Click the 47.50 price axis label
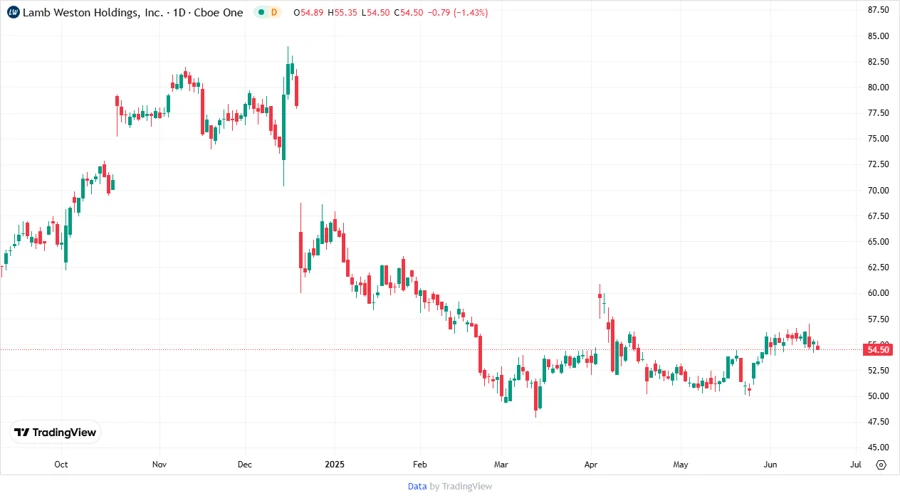This screenshot has width=900, height=498. click(x=878, y=421)
